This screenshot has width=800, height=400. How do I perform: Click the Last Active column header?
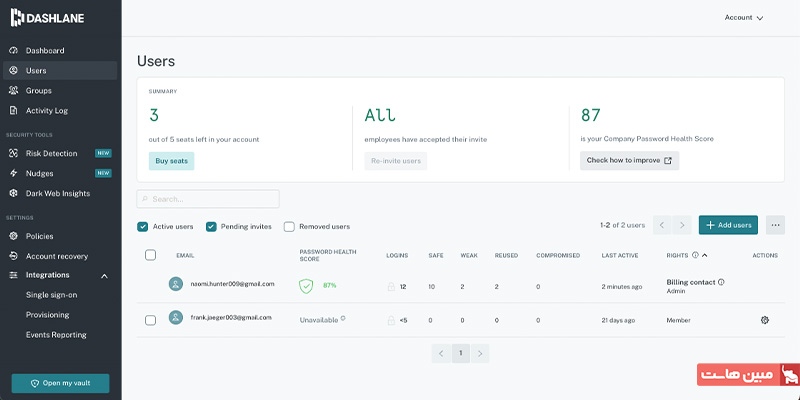point(619,256)
